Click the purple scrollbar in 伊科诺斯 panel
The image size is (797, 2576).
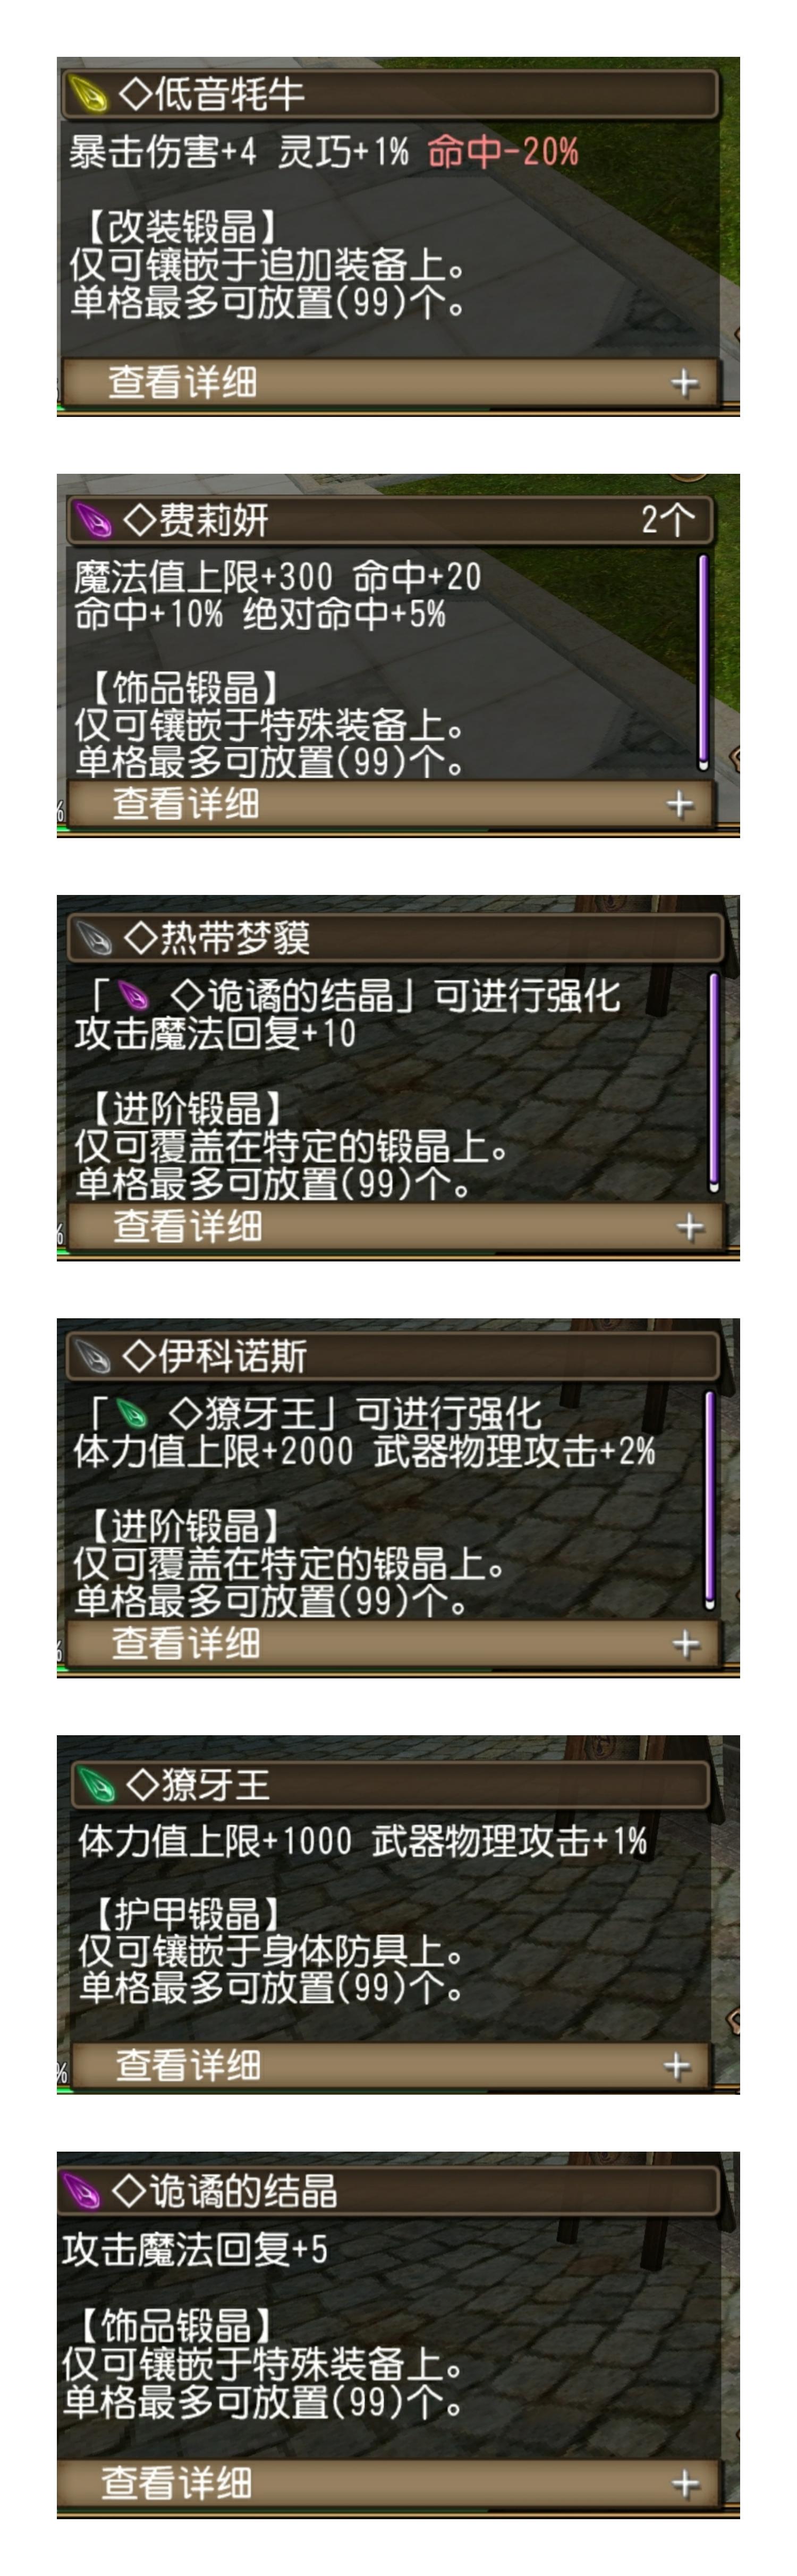coord(710,1500)
